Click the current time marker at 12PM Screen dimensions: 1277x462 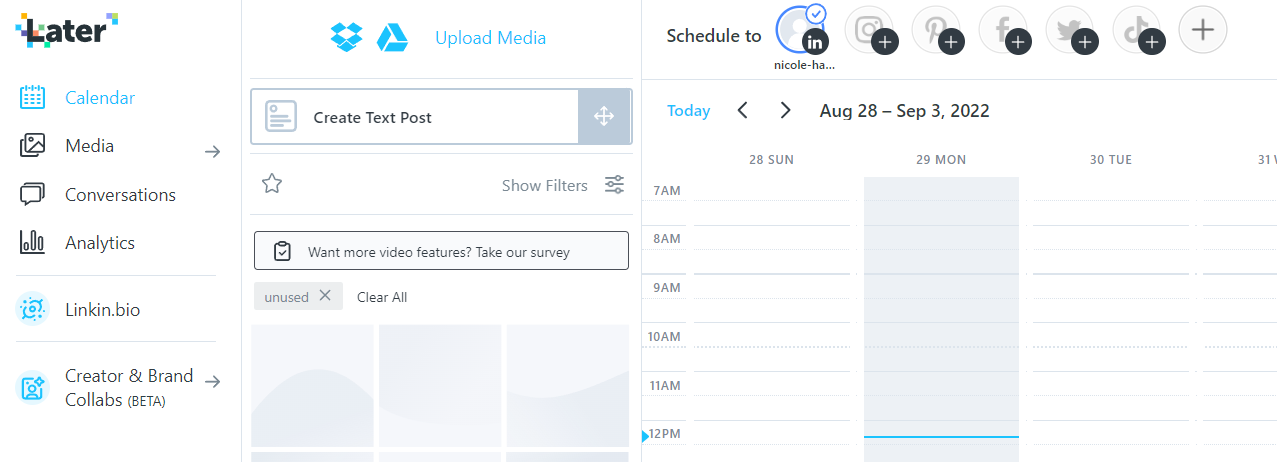(645, 436)
